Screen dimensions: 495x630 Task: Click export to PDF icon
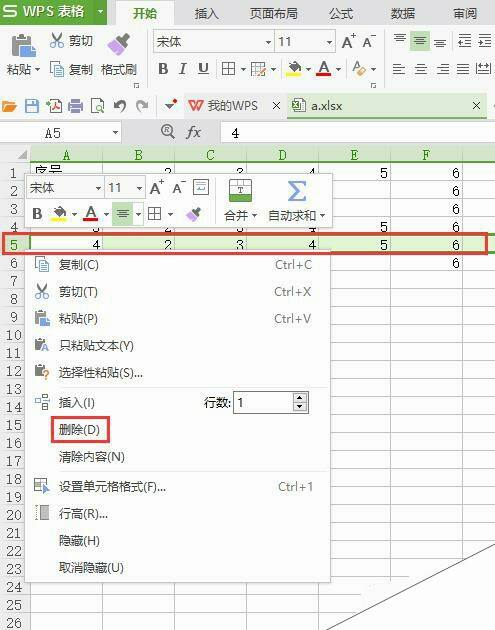pyautogui.click(x=54, y=106)
